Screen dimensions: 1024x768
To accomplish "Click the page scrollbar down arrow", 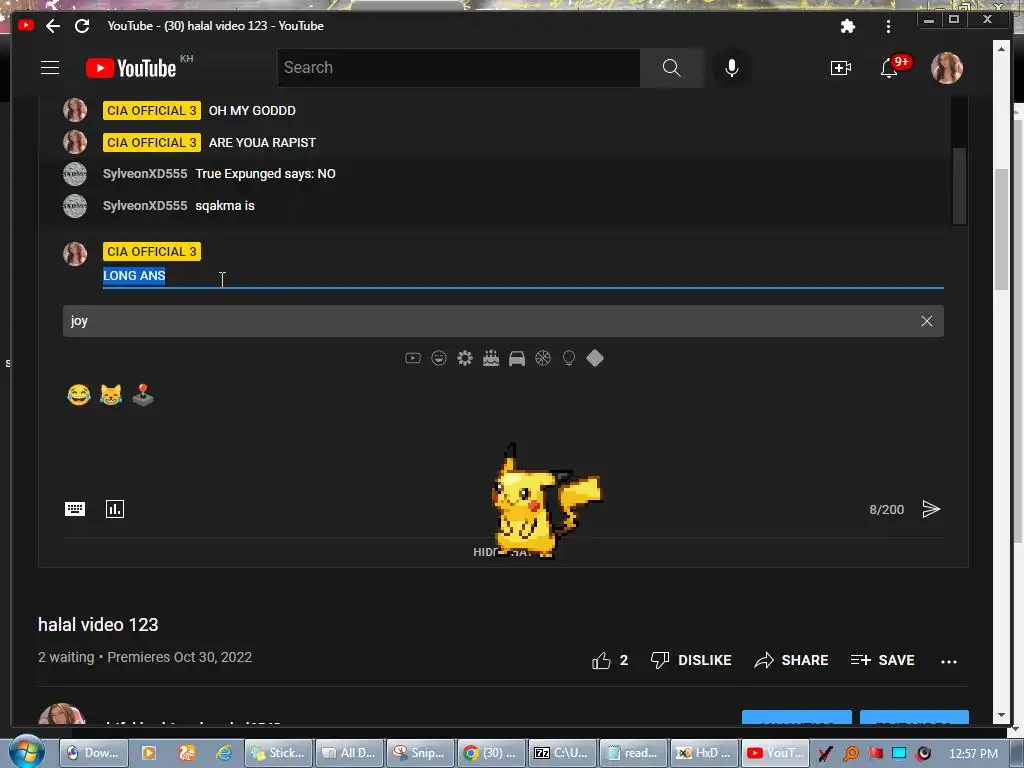I will [x=1001, y=716].
